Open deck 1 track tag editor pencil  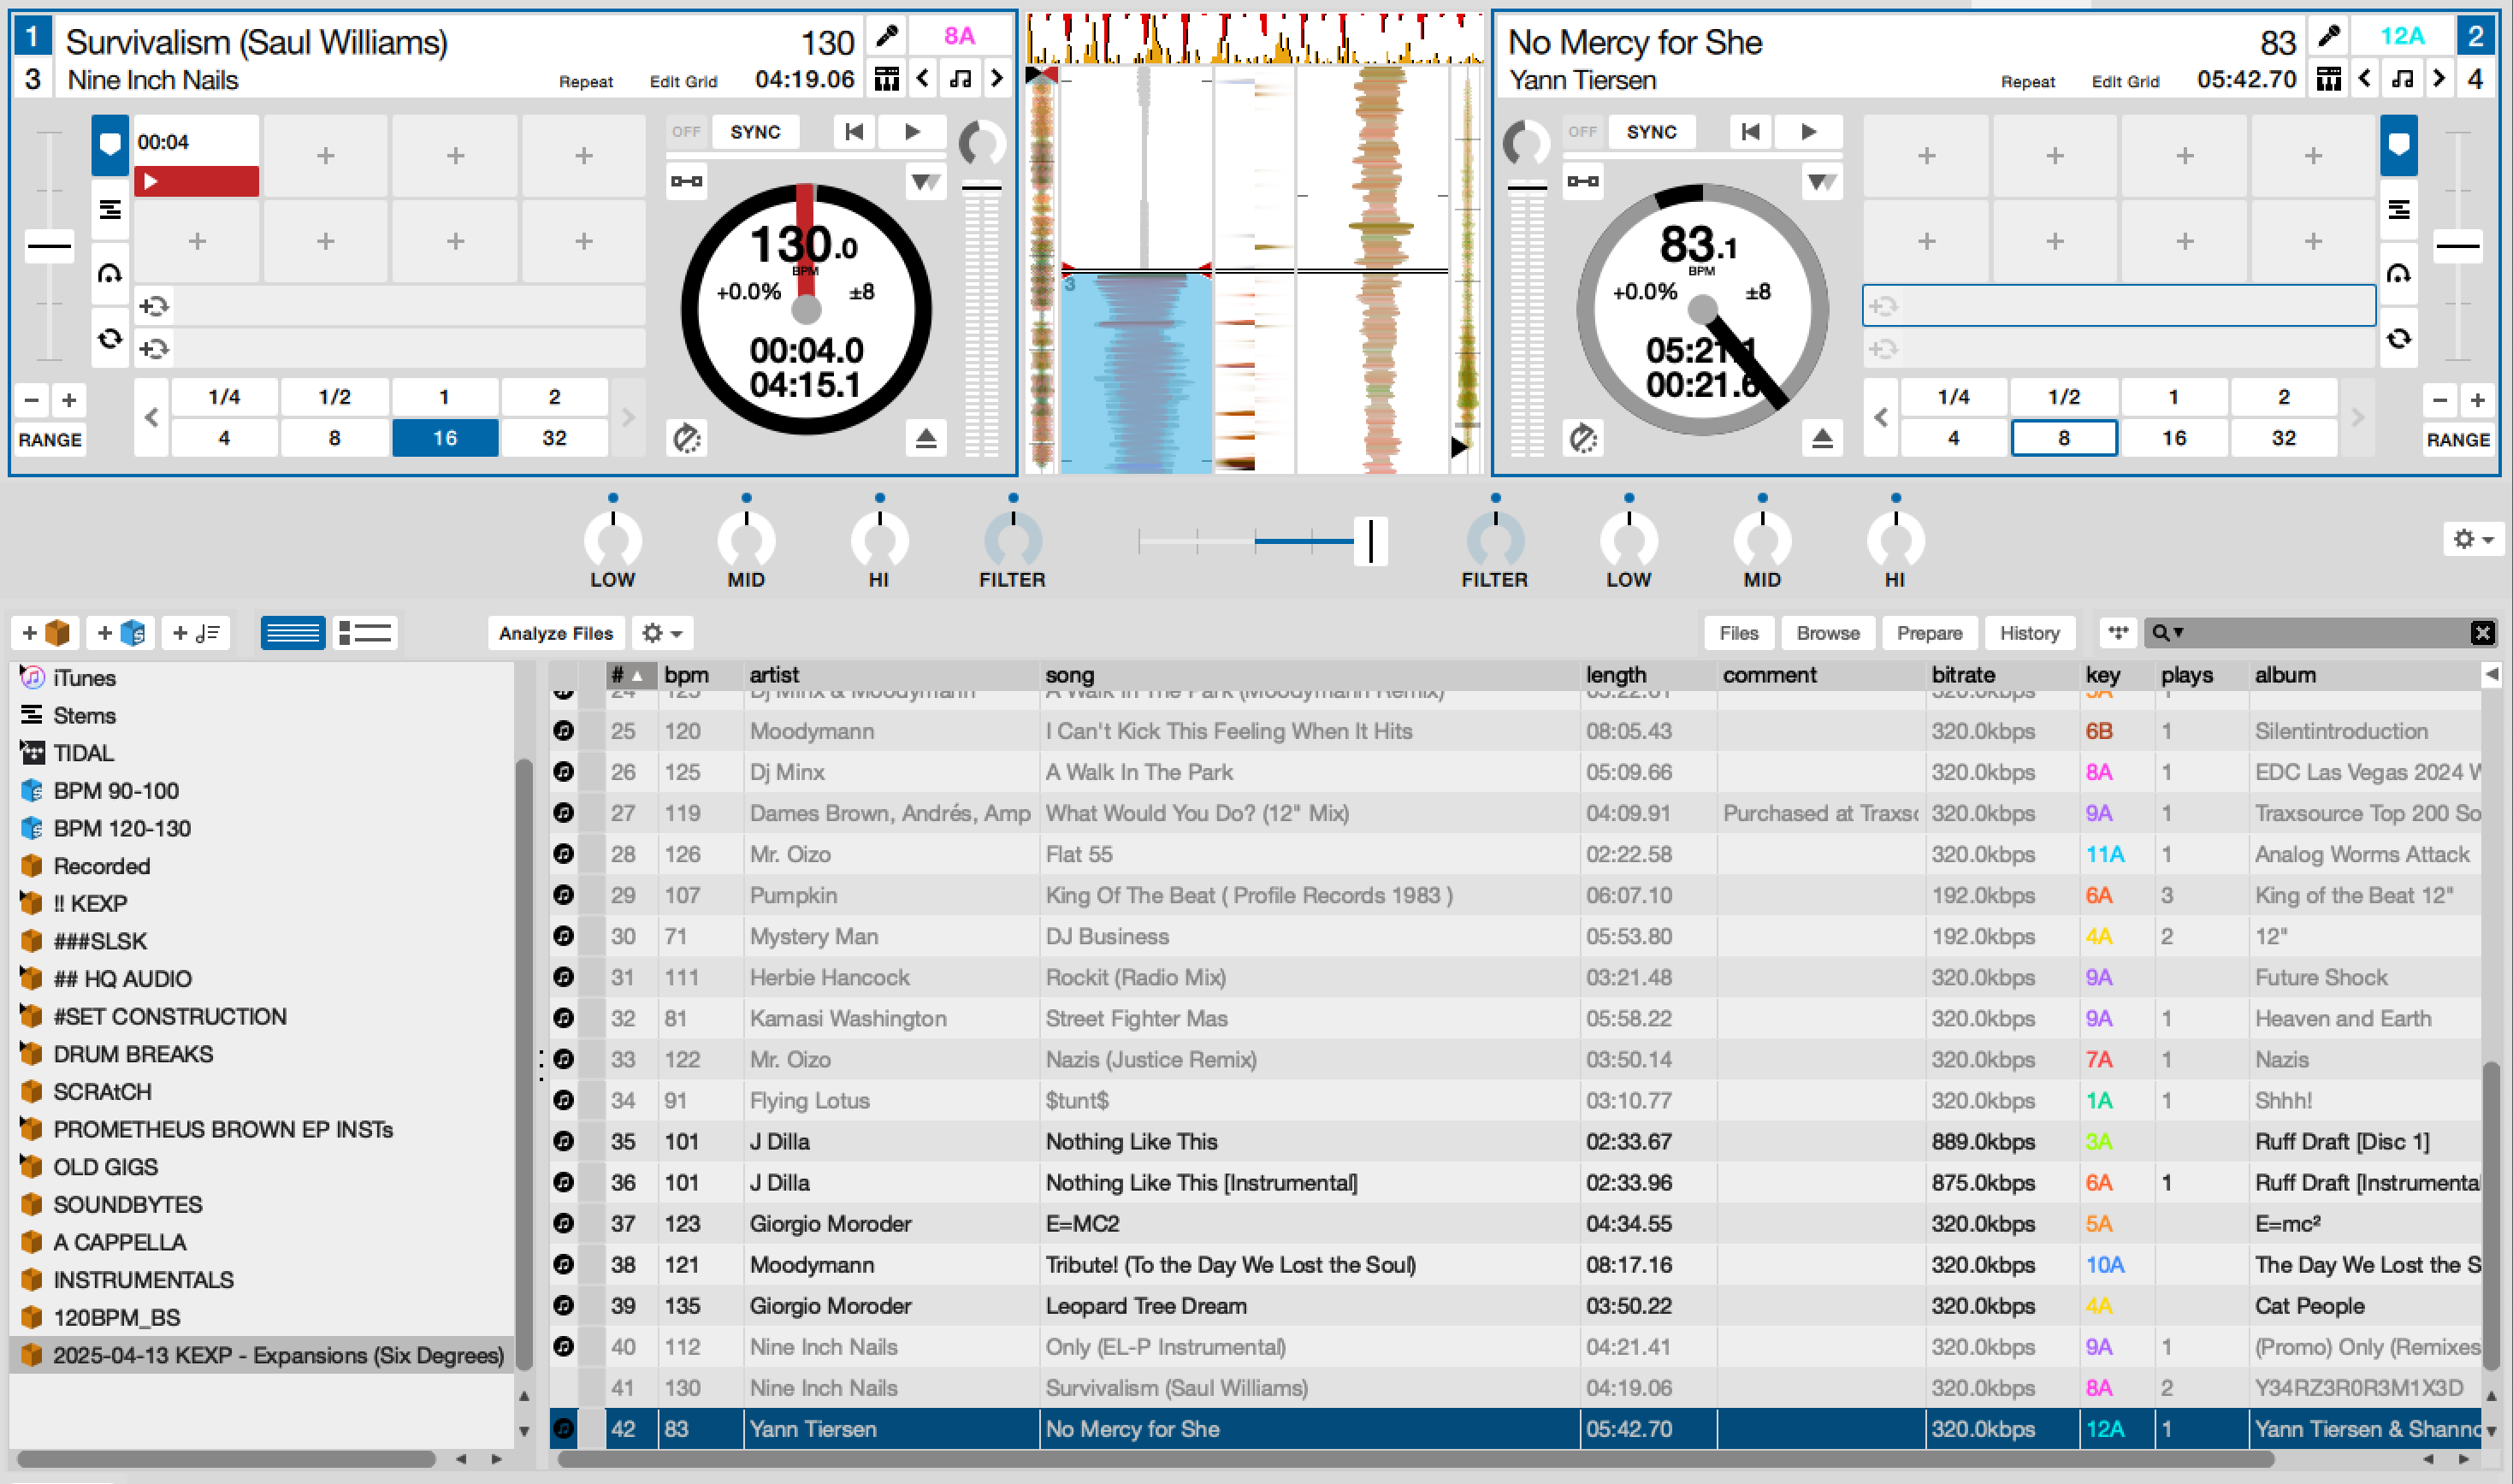click(x=886, y=37)
